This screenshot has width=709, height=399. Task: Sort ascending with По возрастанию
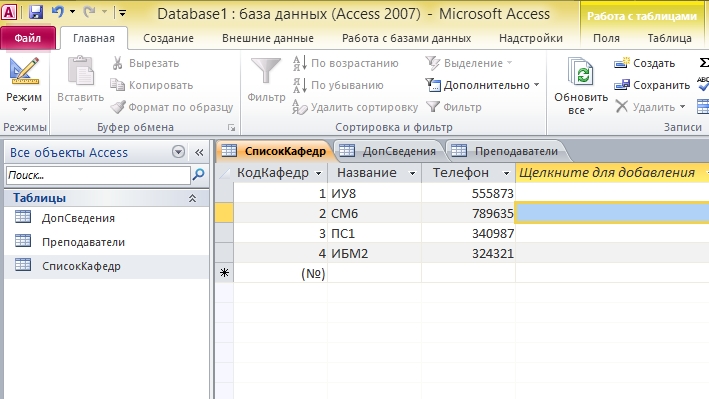(345, 63)
